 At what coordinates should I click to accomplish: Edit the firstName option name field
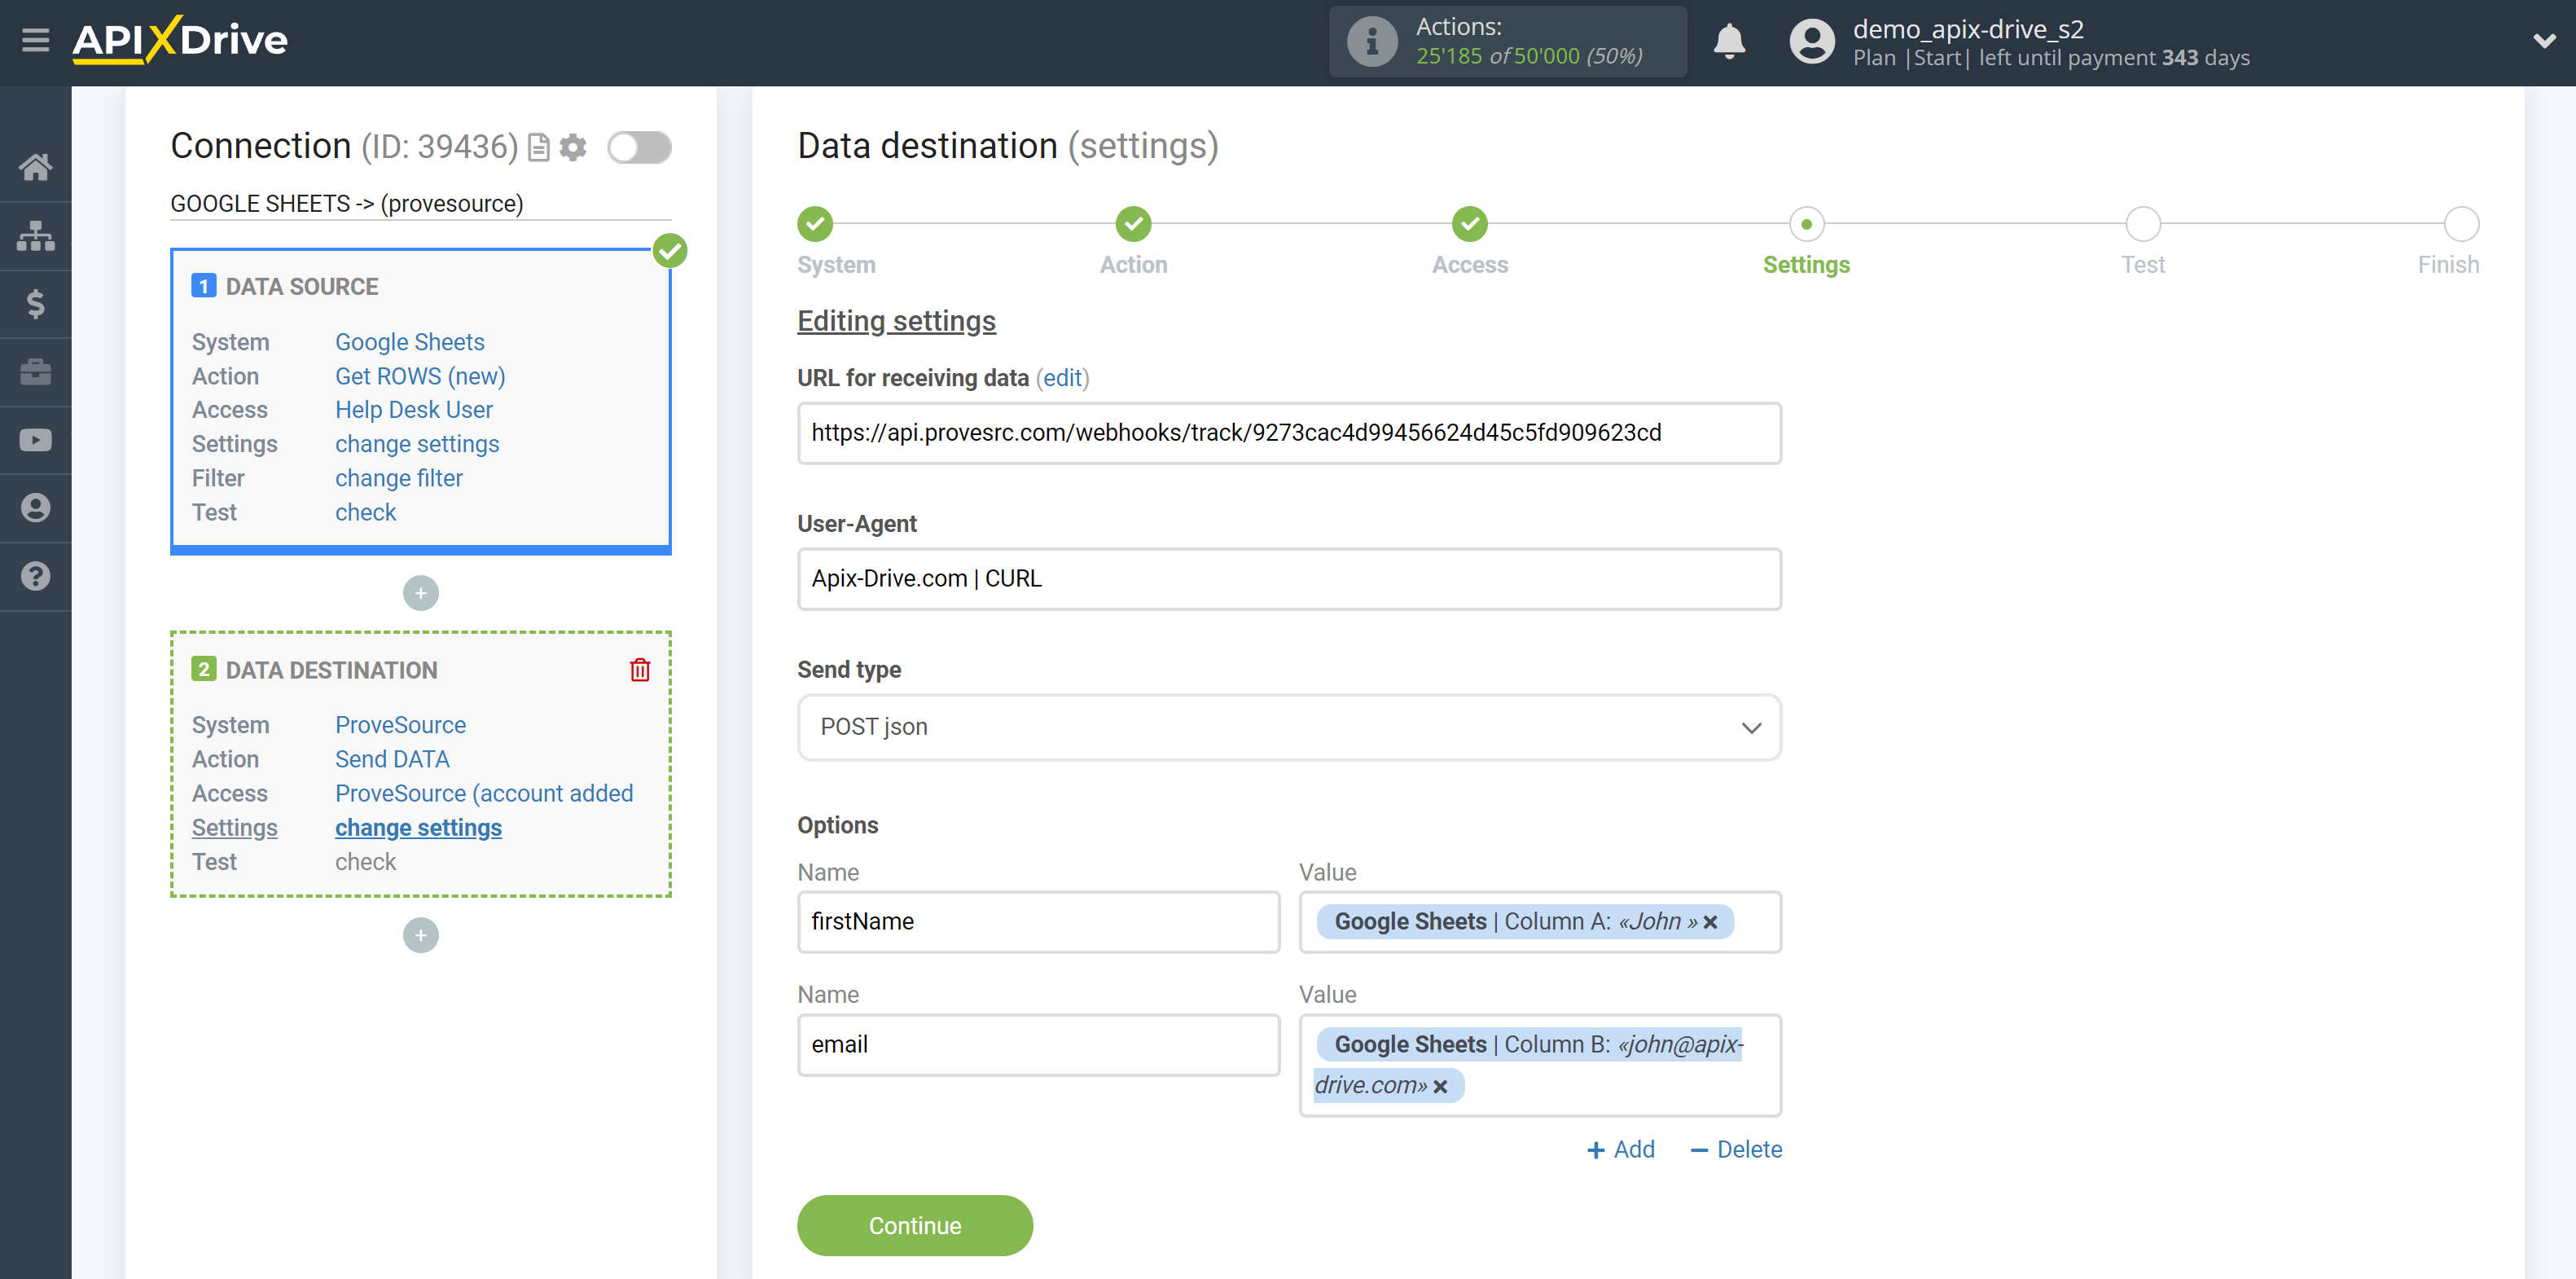pyautogui.click(x=1038, y=922)
